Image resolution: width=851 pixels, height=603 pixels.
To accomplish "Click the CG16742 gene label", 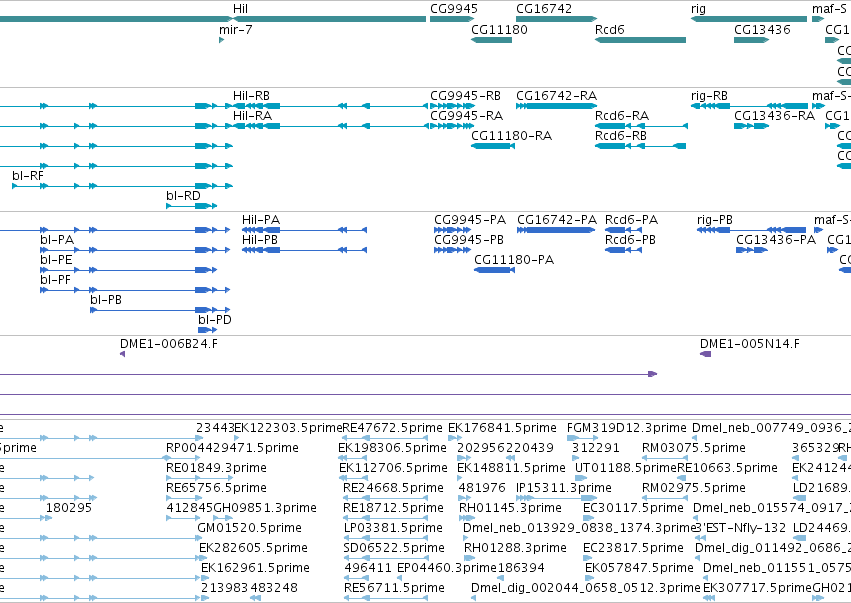I will tap(544, 9).
